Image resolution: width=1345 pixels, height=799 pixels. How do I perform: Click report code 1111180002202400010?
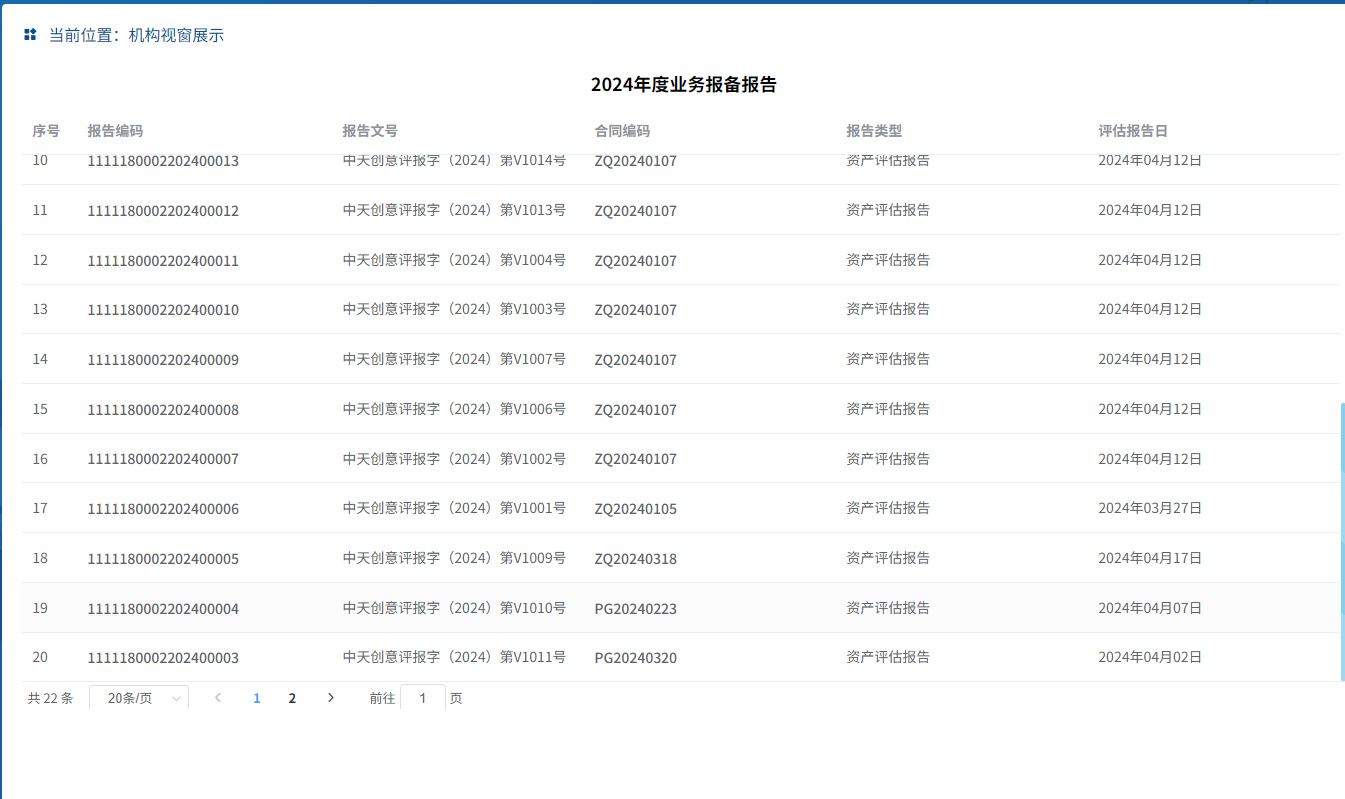163,310
